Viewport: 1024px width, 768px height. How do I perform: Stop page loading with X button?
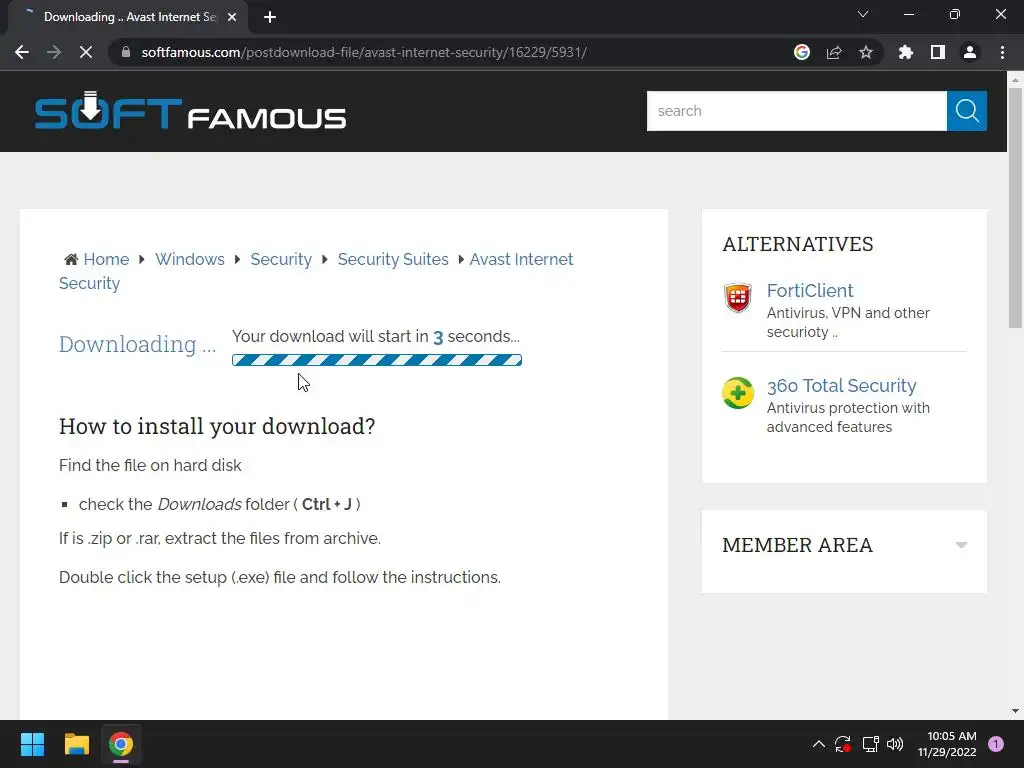(86, 52)
